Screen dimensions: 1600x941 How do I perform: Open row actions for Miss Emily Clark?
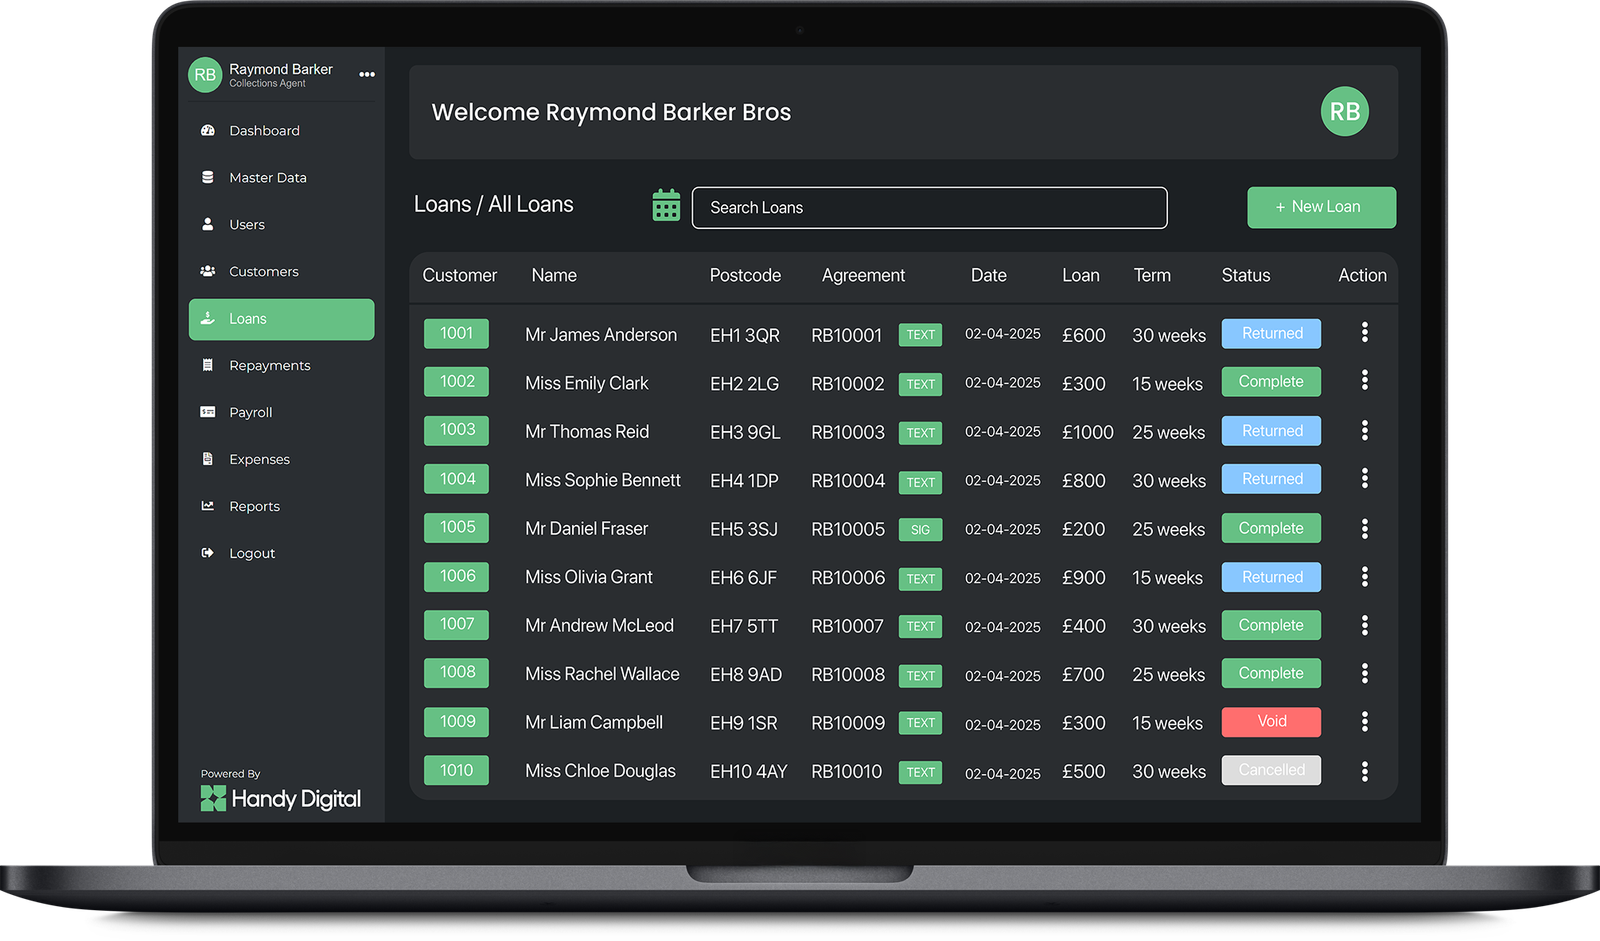[x=1364, y=381]
